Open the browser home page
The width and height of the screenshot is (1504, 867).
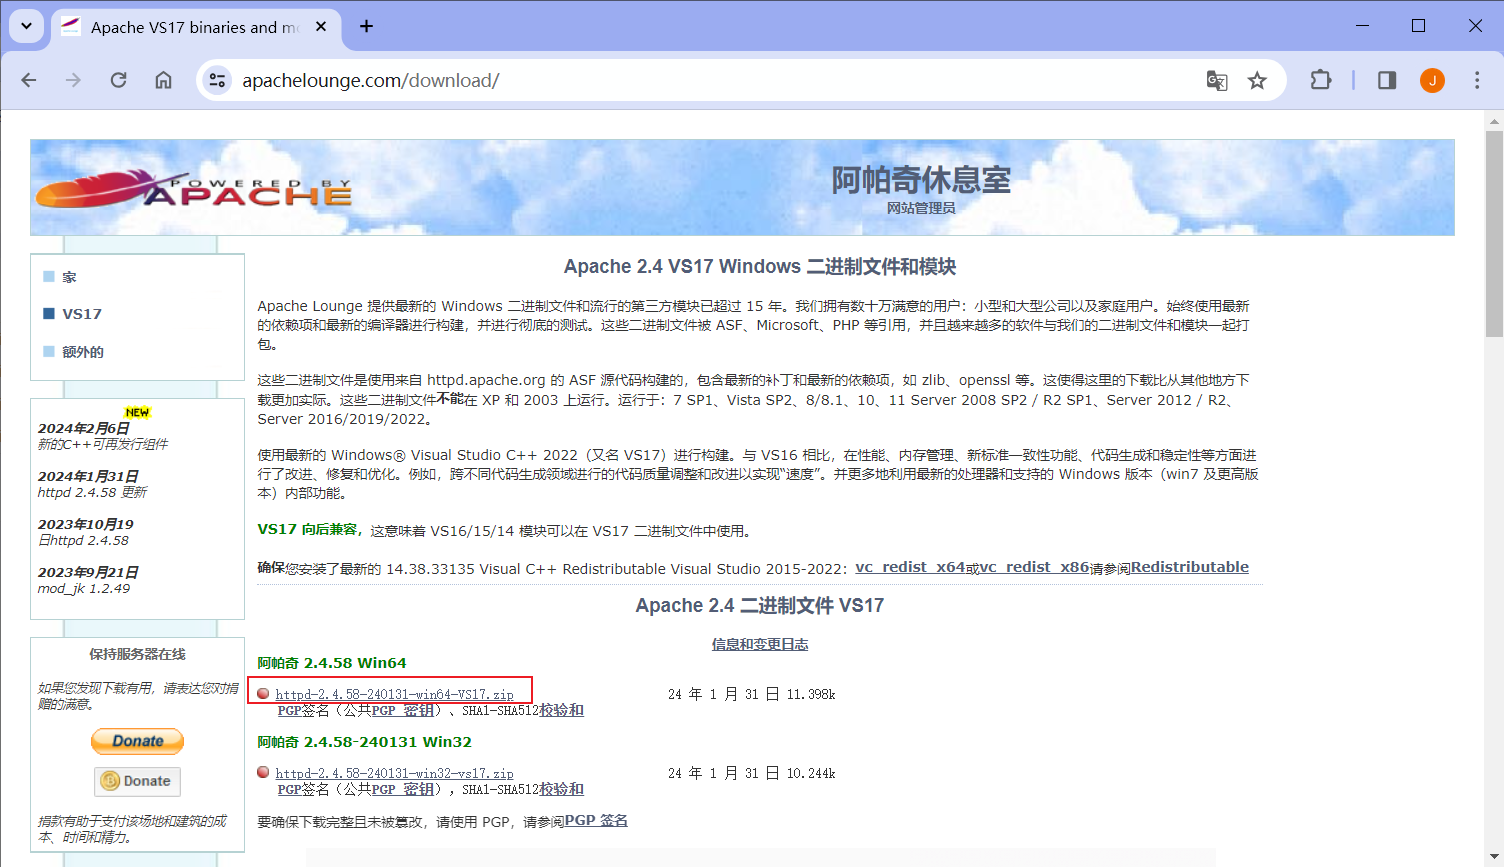[163, 80]
